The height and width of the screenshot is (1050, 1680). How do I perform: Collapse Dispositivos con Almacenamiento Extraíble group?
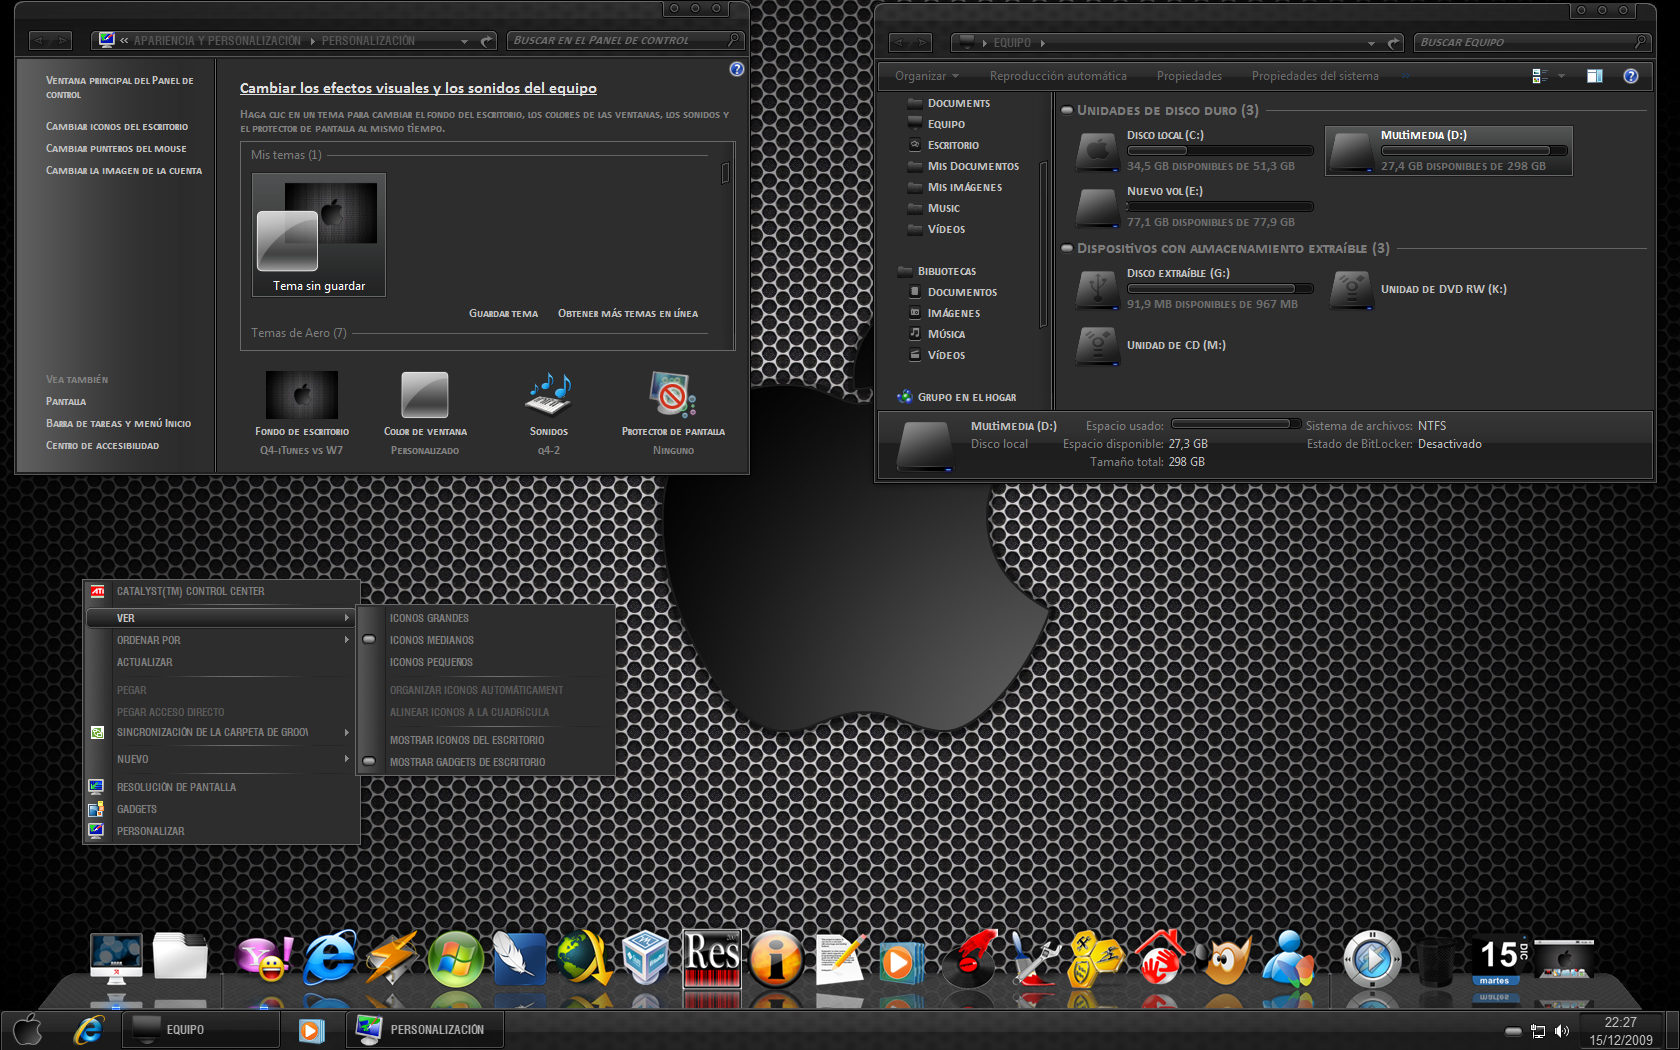(x=1067, y=248)
